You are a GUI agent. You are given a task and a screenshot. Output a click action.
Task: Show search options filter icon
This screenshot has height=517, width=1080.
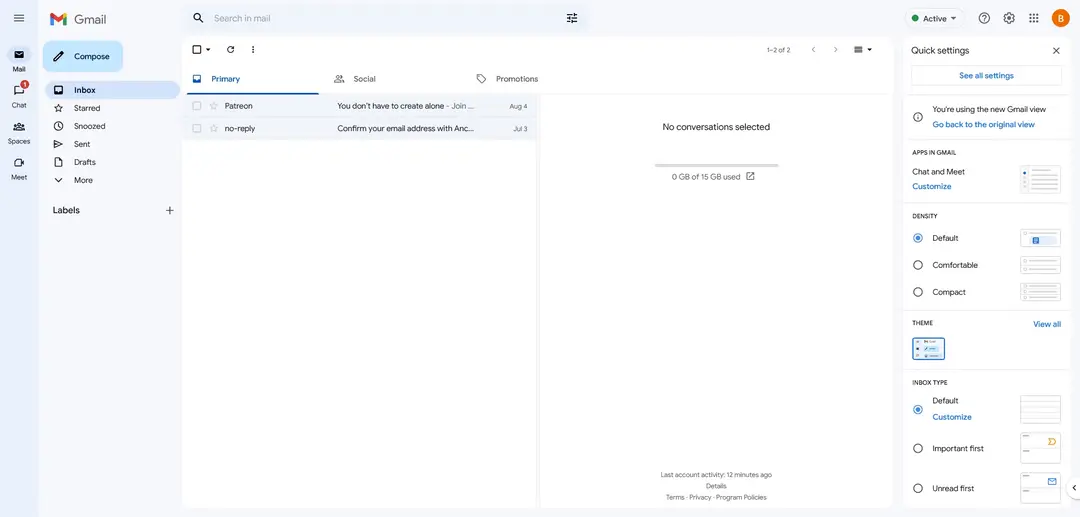pos(572,18)
